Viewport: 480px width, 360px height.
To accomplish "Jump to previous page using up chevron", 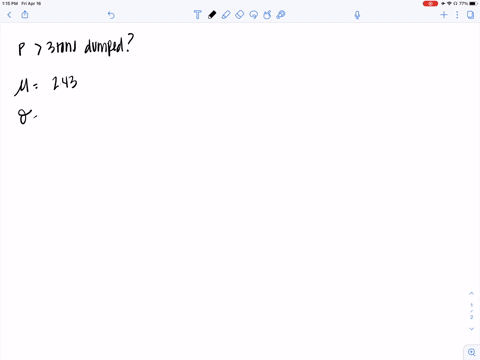I will 471,293.
